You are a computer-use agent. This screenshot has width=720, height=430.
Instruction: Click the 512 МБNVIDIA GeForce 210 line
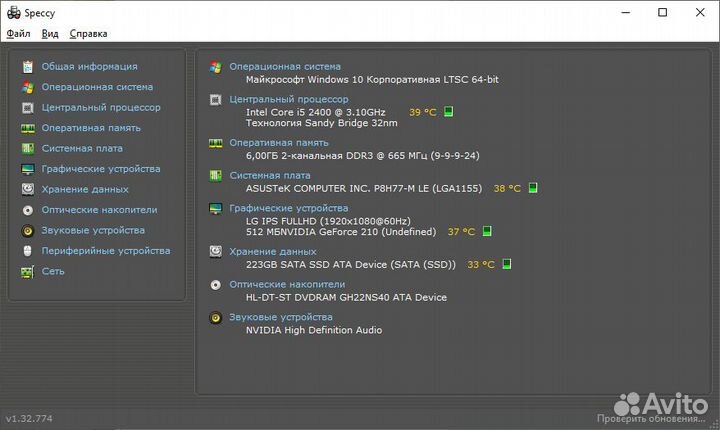(341, 232)
